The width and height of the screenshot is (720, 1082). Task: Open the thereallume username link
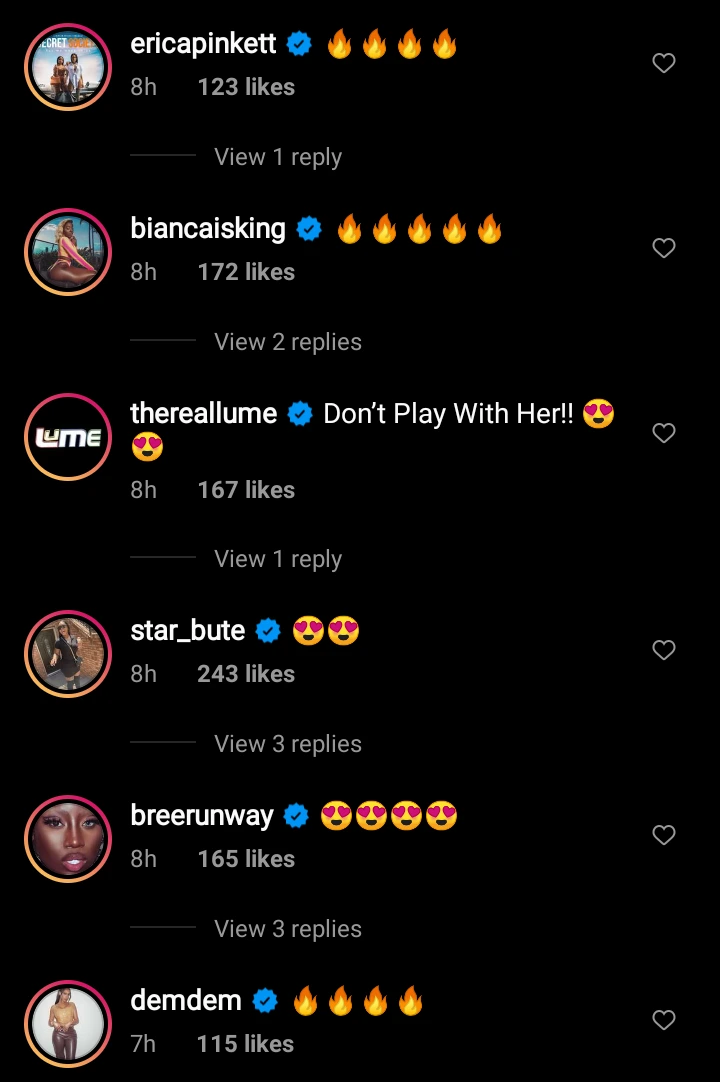pyautogui.click(x=204, y=413)
